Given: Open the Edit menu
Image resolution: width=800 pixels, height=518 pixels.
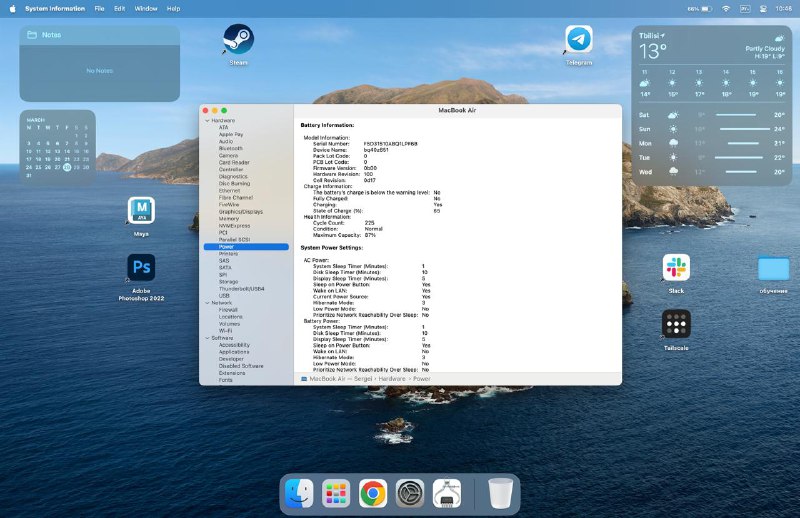Looking at the screenshot, I should [x=119, y=9].
